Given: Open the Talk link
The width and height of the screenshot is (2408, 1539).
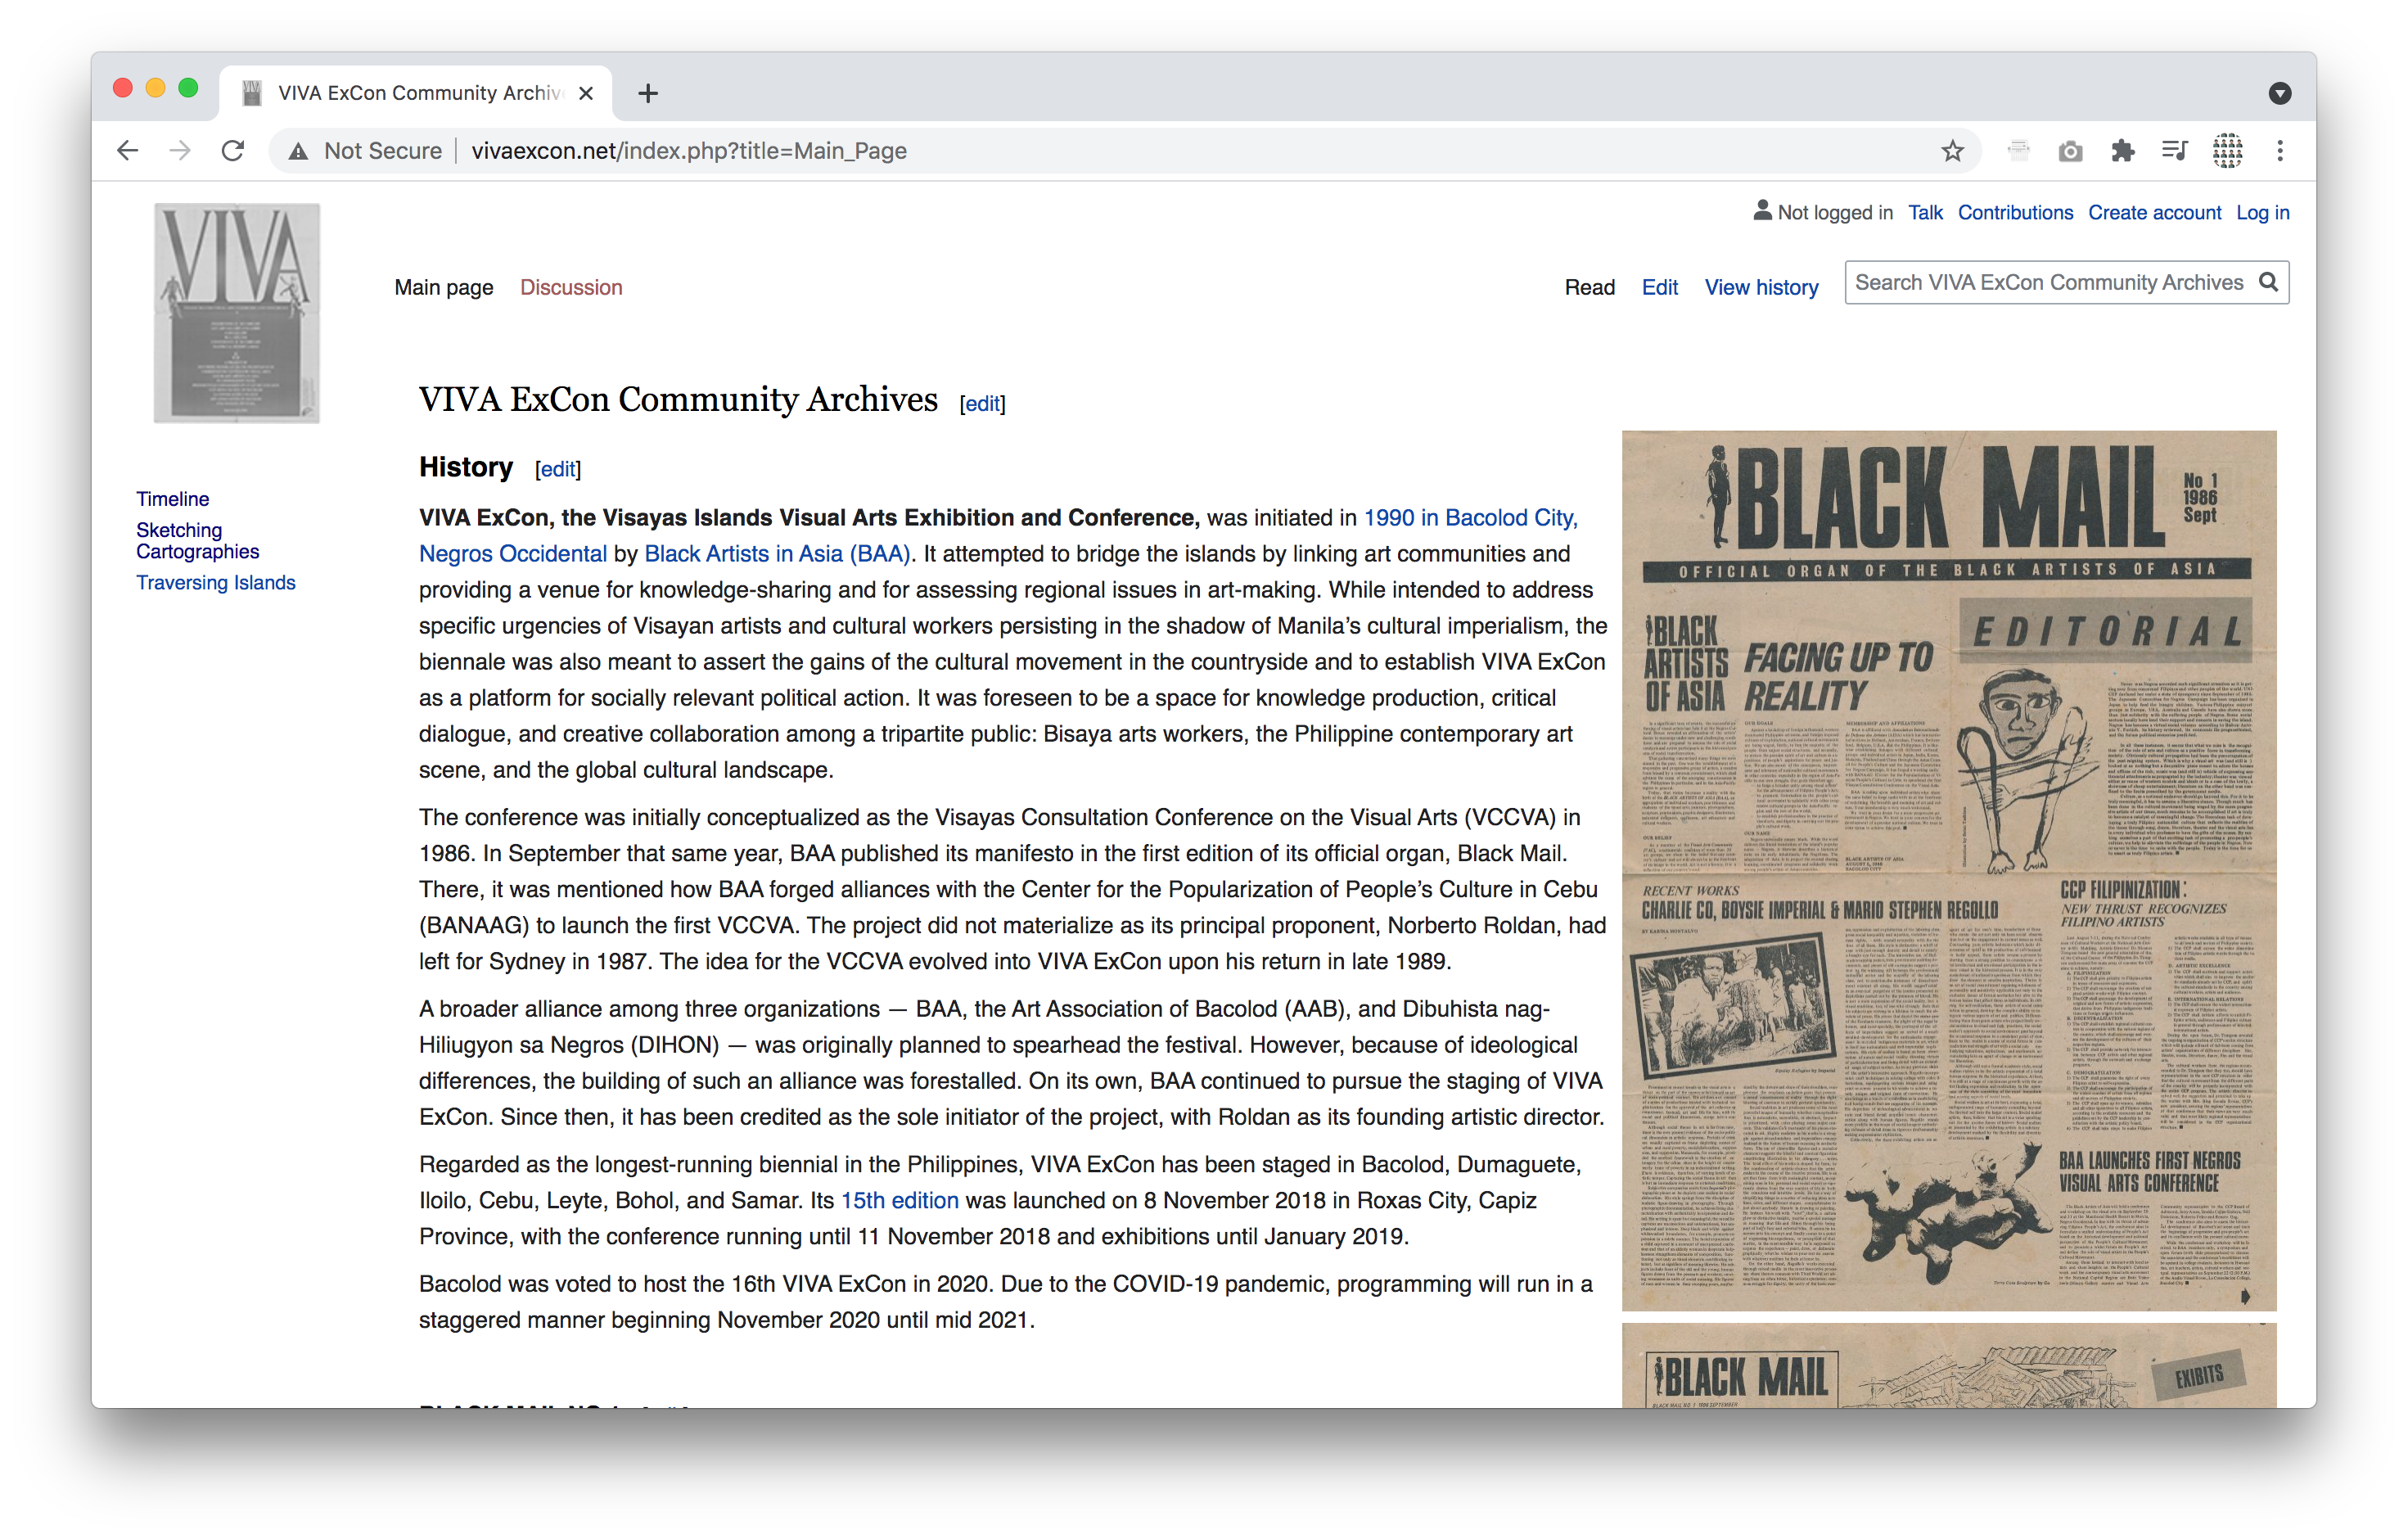Looking at the screenshot, I should (1925, 213).
